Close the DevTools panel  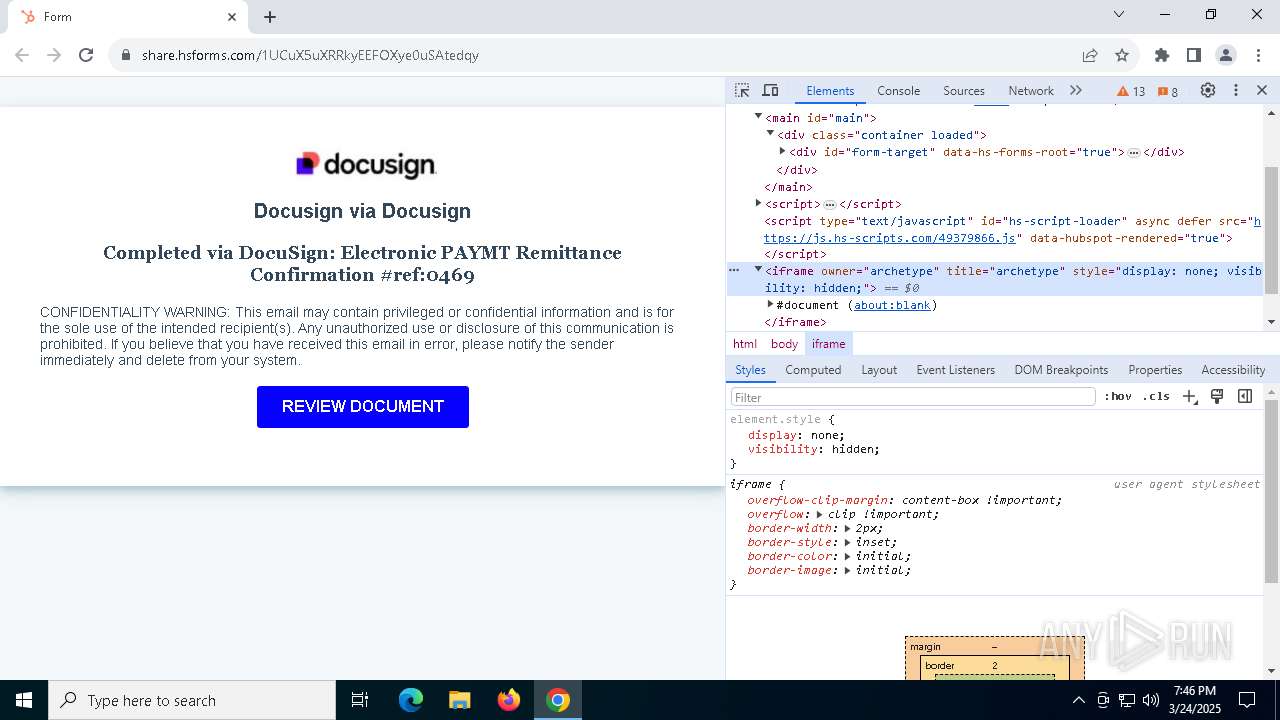click(x=1262, y=90)
